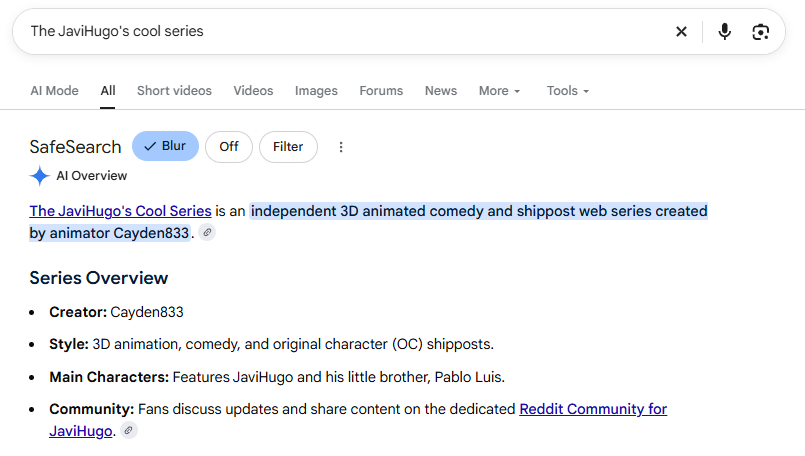Click the 'Main Characters' bullet text
Image resolution: width=805 pixels, height=456 pixels.
[x=277, y=377]
